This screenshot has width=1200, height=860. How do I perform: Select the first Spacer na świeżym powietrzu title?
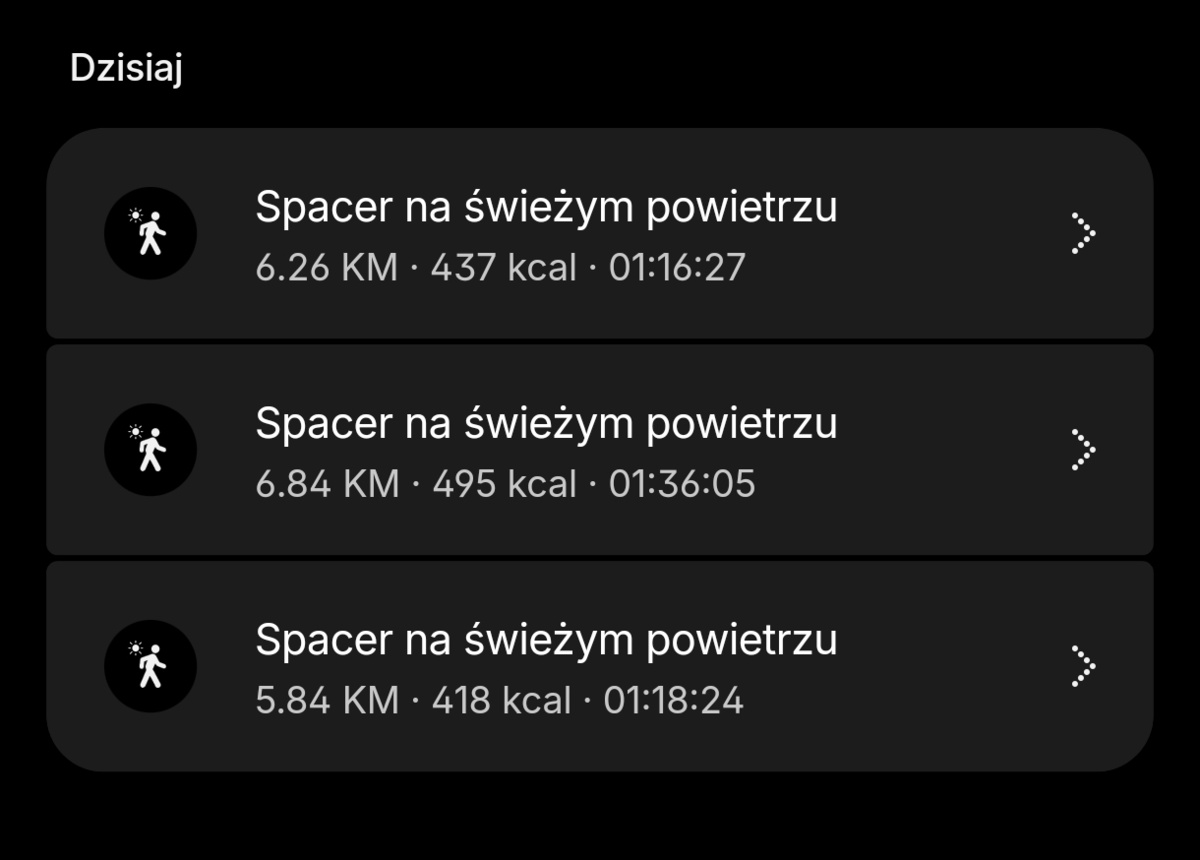click(547, 207)
